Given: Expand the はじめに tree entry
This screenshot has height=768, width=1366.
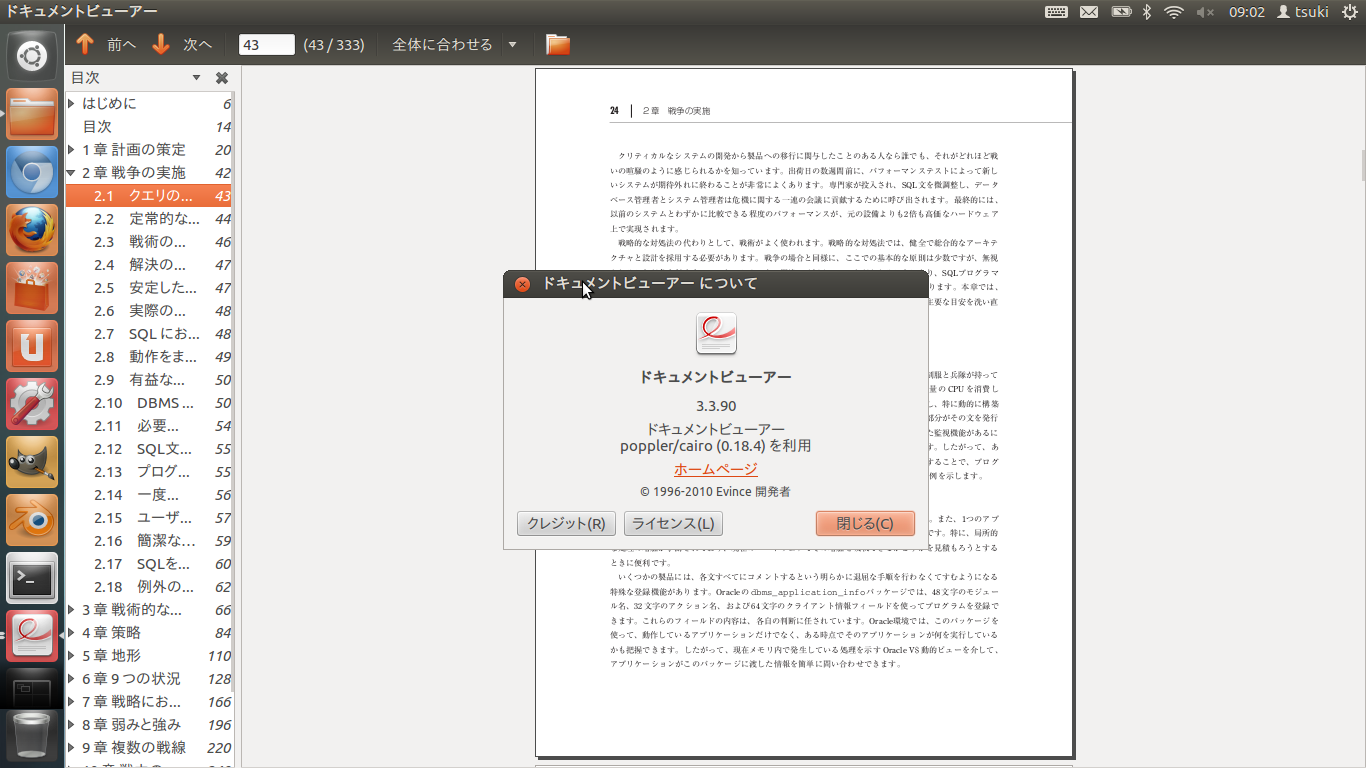Looking at the screenshot, I should pyautogui.click(x=72, y=104).
